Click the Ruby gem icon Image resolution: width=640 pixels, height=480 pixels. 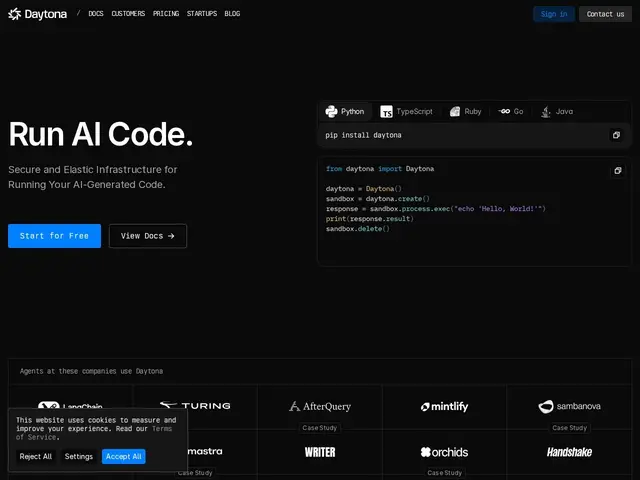tap(455, 111)
